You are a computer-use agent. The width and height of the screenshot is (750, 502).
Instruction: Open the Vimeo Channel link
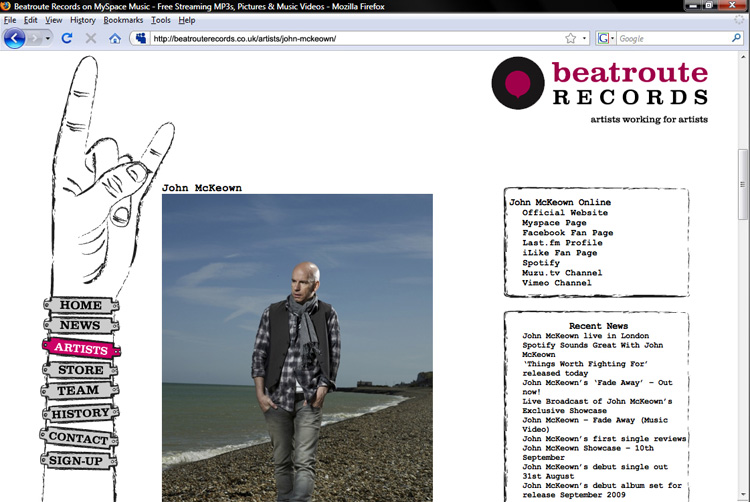pyautogui.click(x=557, y=283)
